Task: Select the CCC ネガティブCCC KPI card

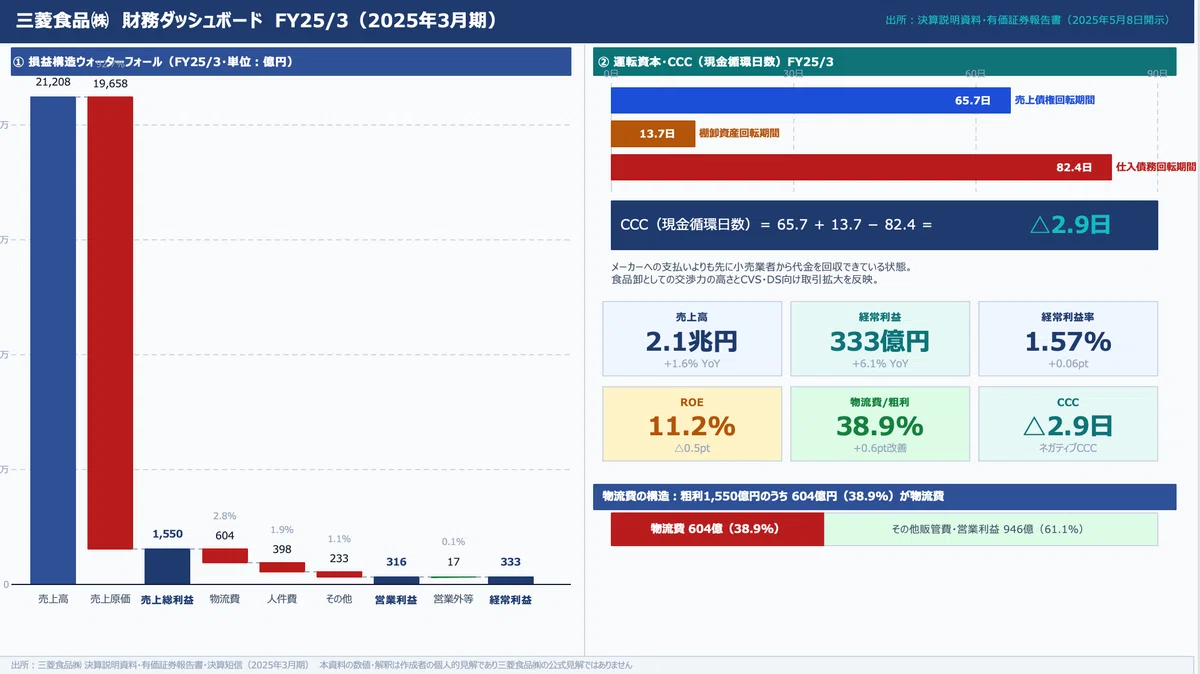Action: pyautogui.click(x=1068, y=424)
